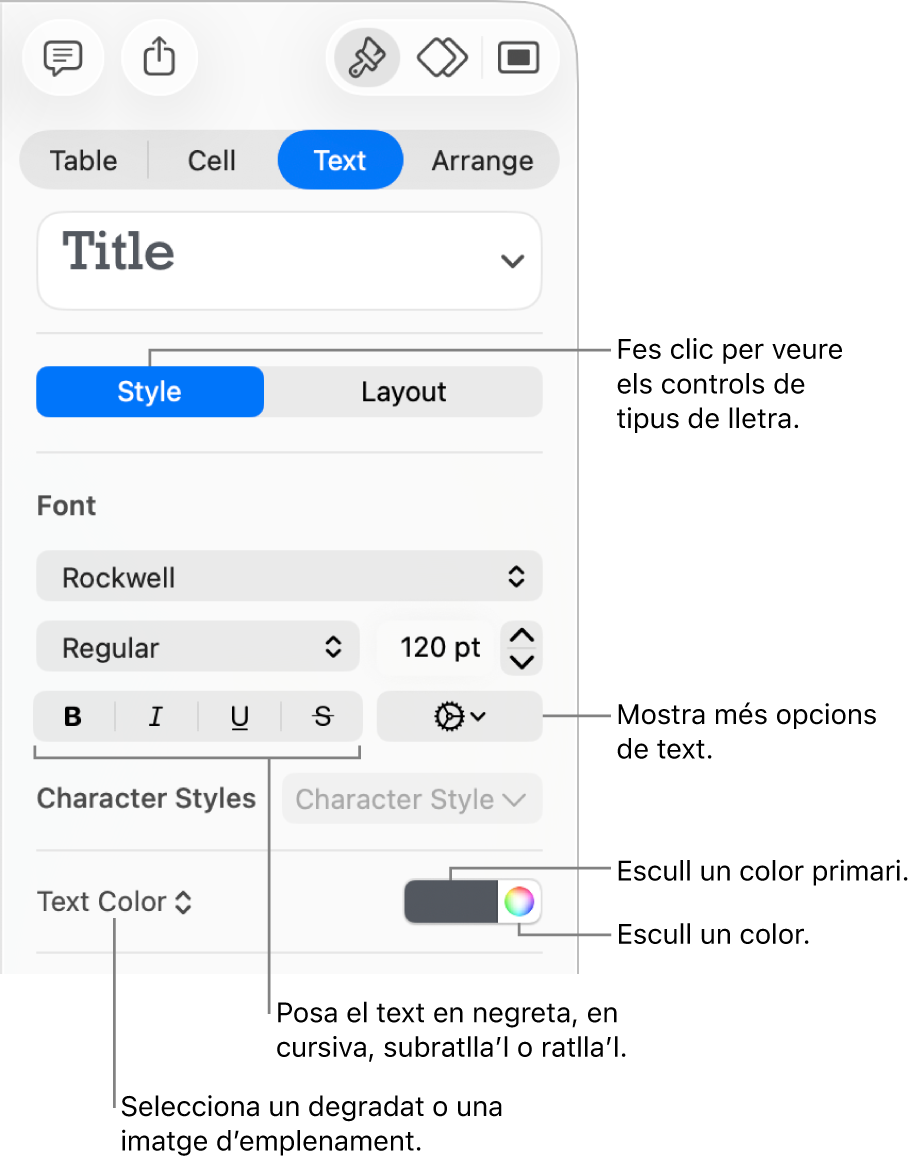Increase font size with the stepper
Screen dimensions: 918x1160
[521, 637]
